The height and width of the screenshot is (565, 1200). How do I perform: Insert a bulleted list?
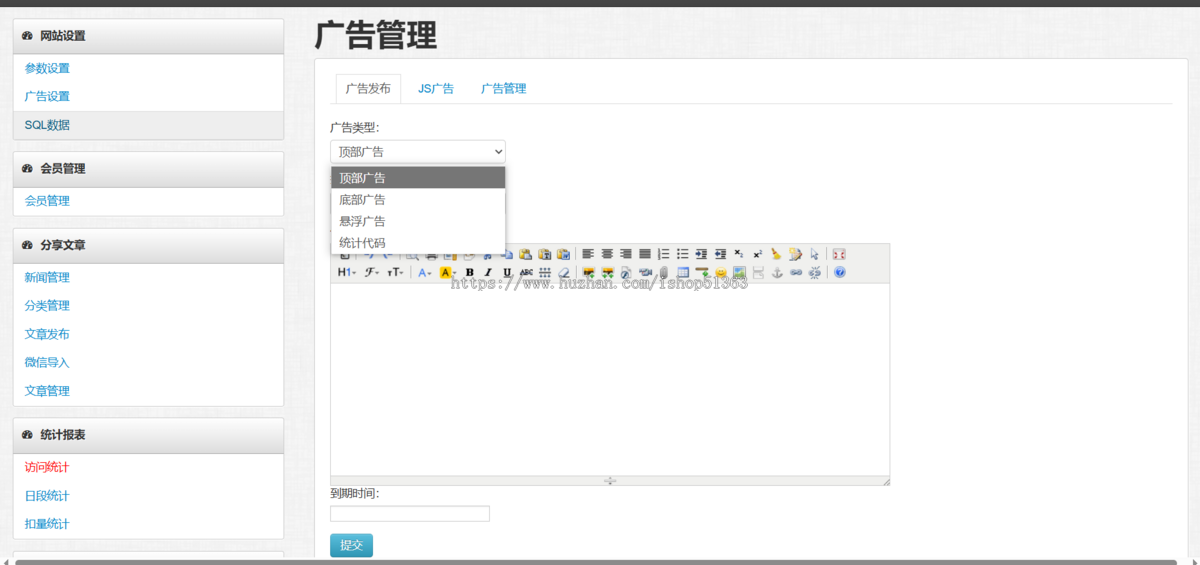(x=683, y=254)
